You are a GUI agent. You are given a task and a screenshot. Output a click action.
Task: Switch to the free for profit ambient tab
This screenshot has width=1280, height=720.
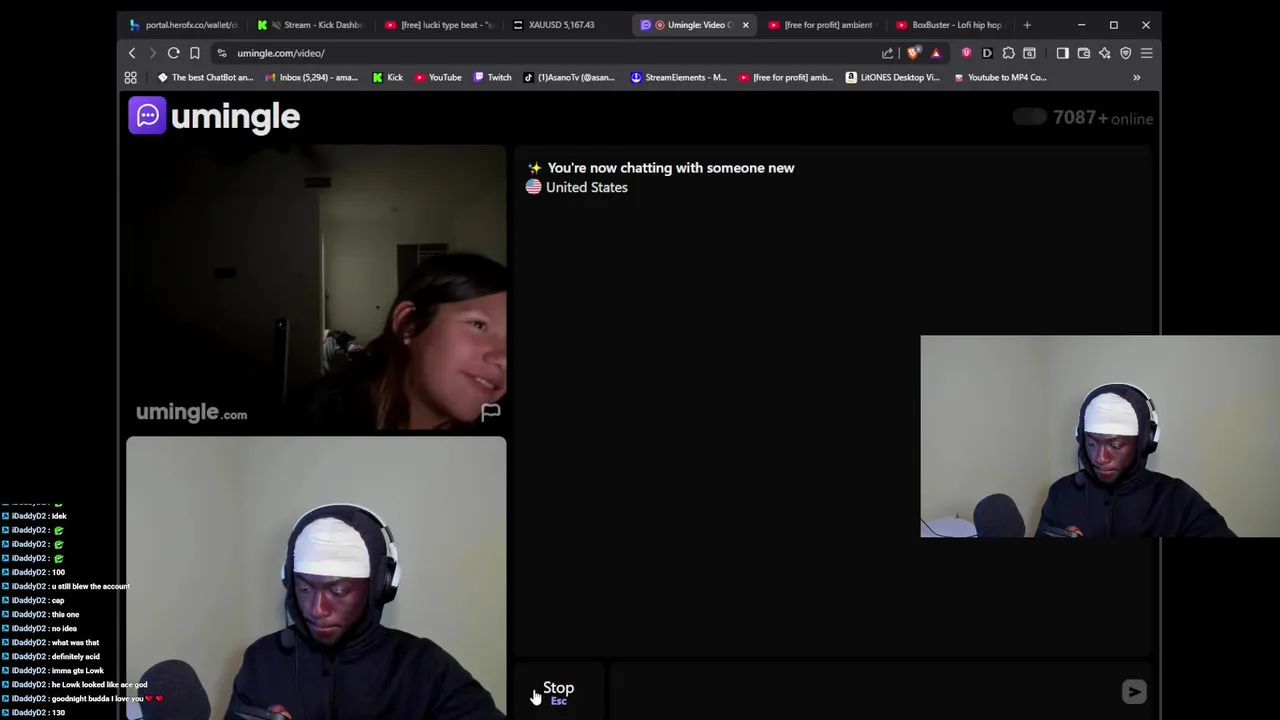pyautogui.click(x=822, y=25)
